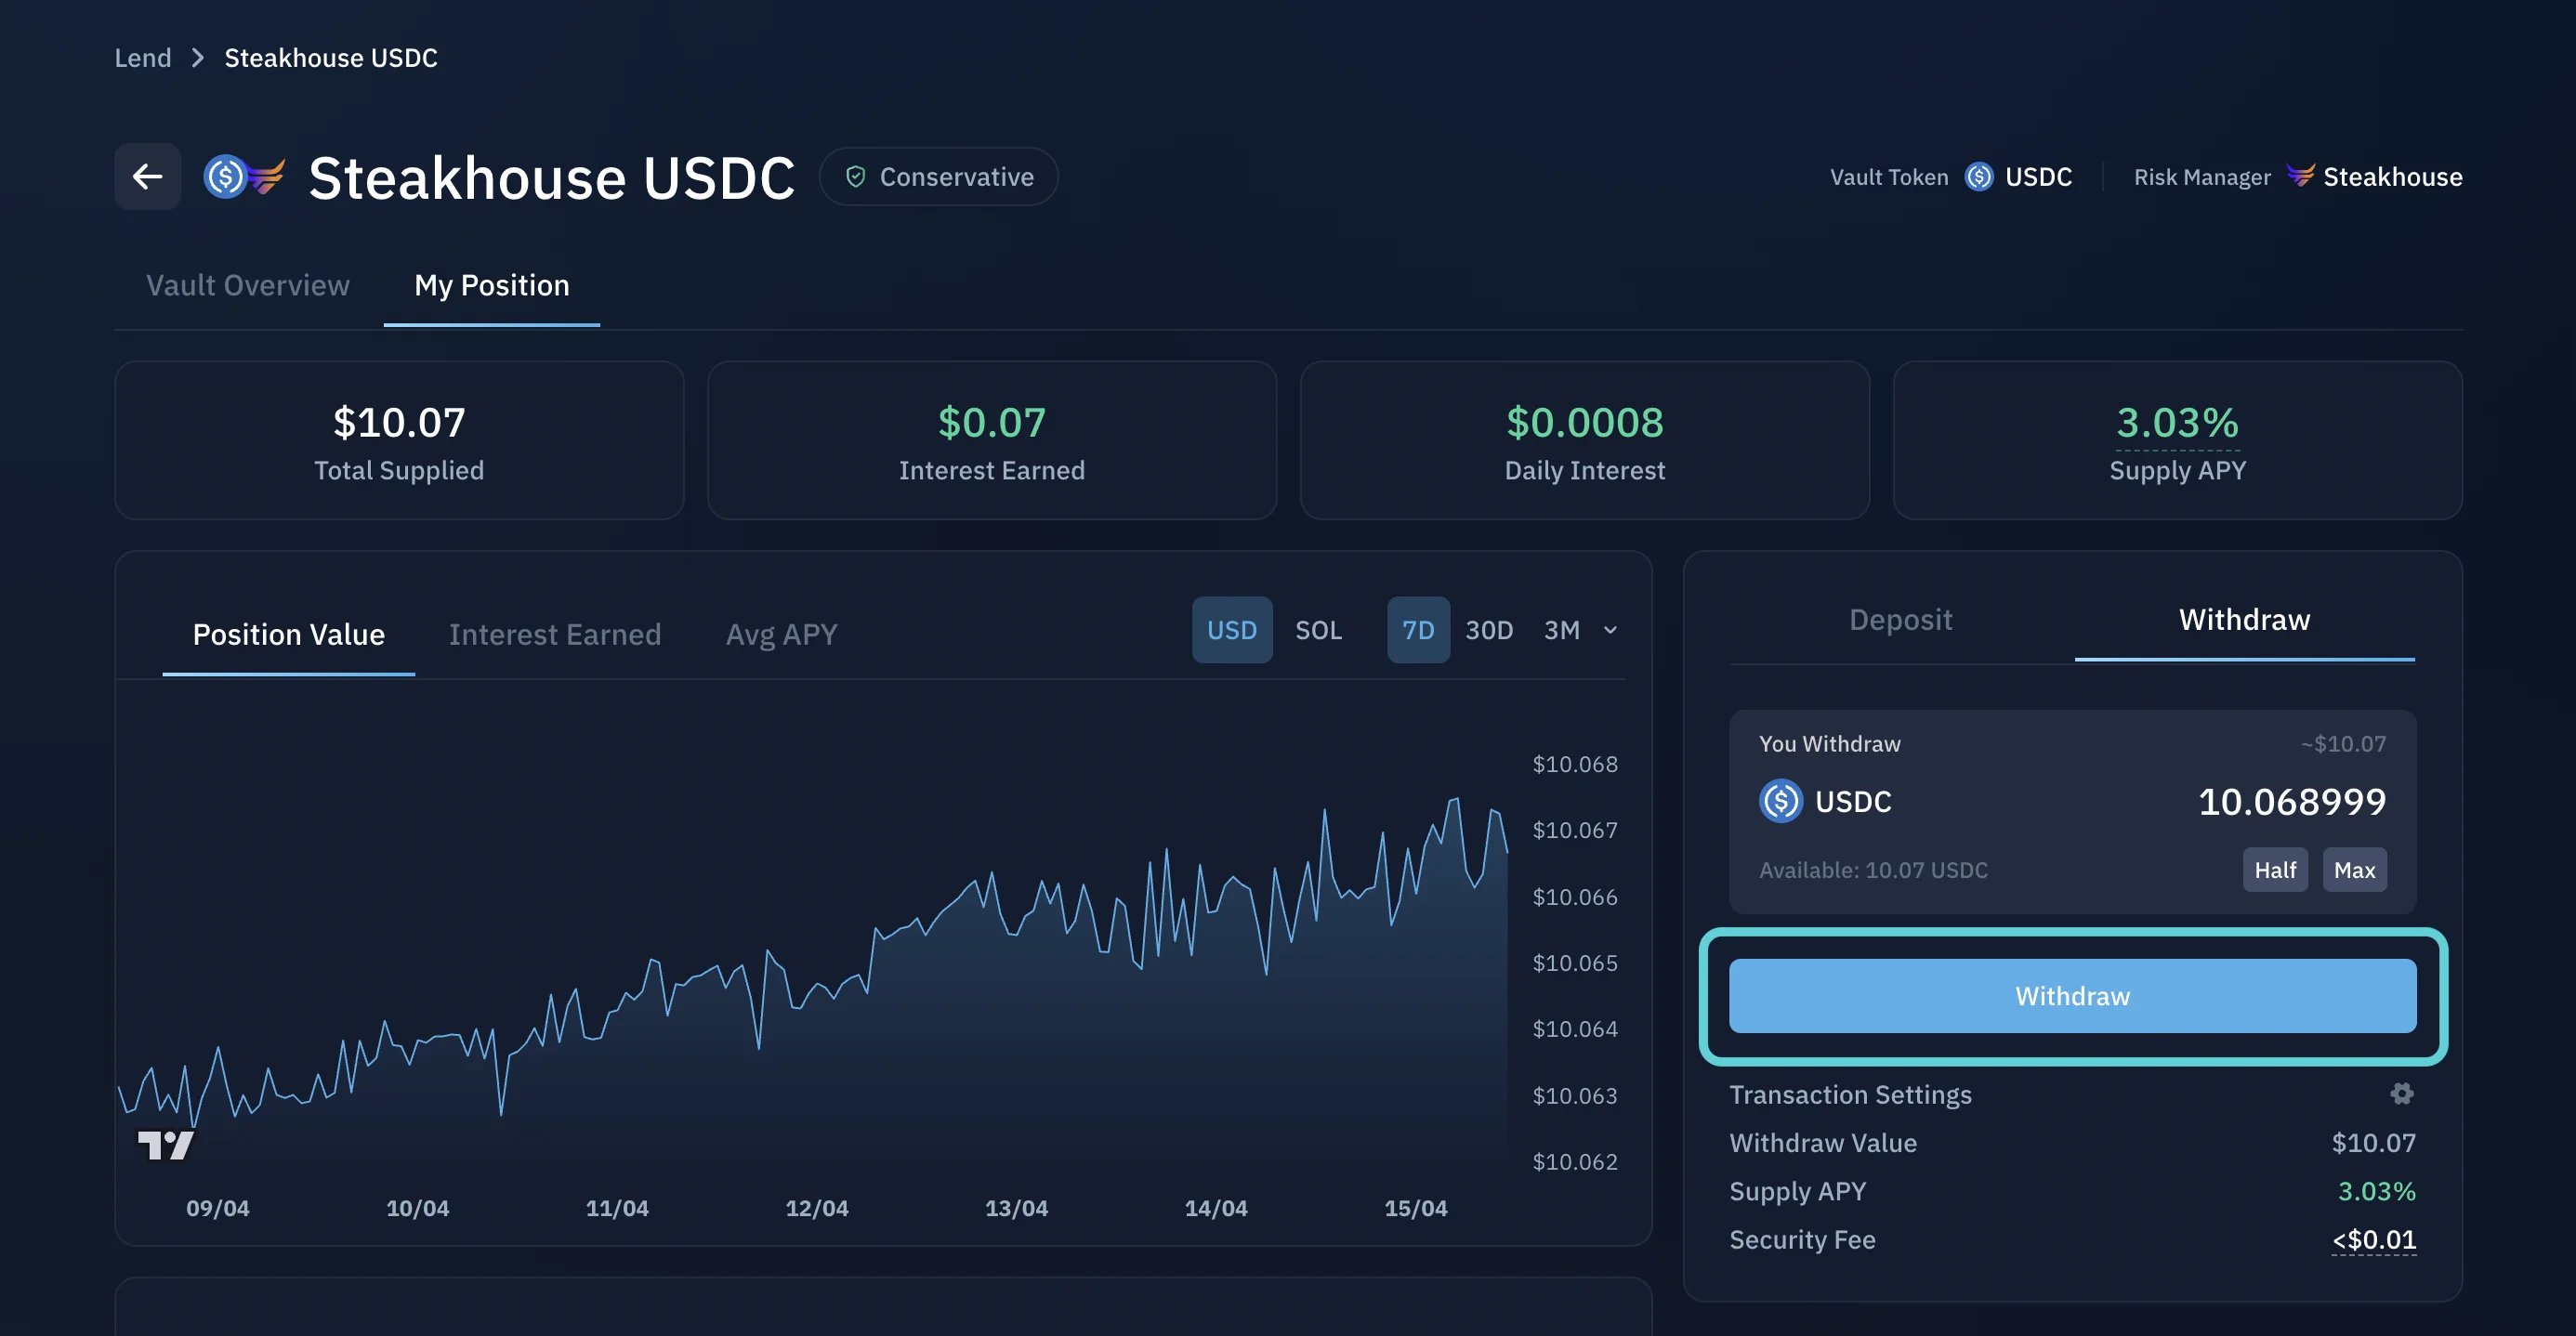Switch chart currency to USD
The image size is (2576, 1336).
tap(1231, 630)
